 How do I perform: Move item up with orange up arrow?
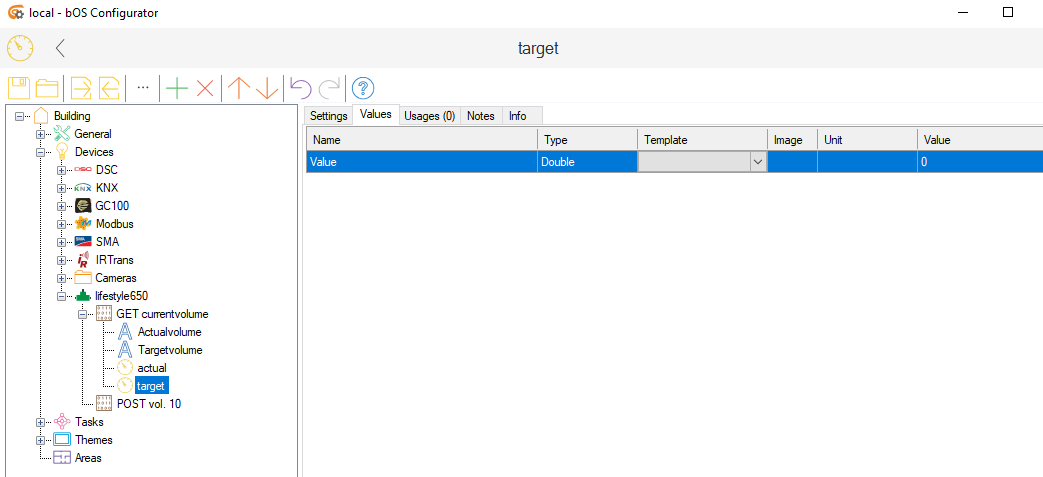[x=238, y=88]
